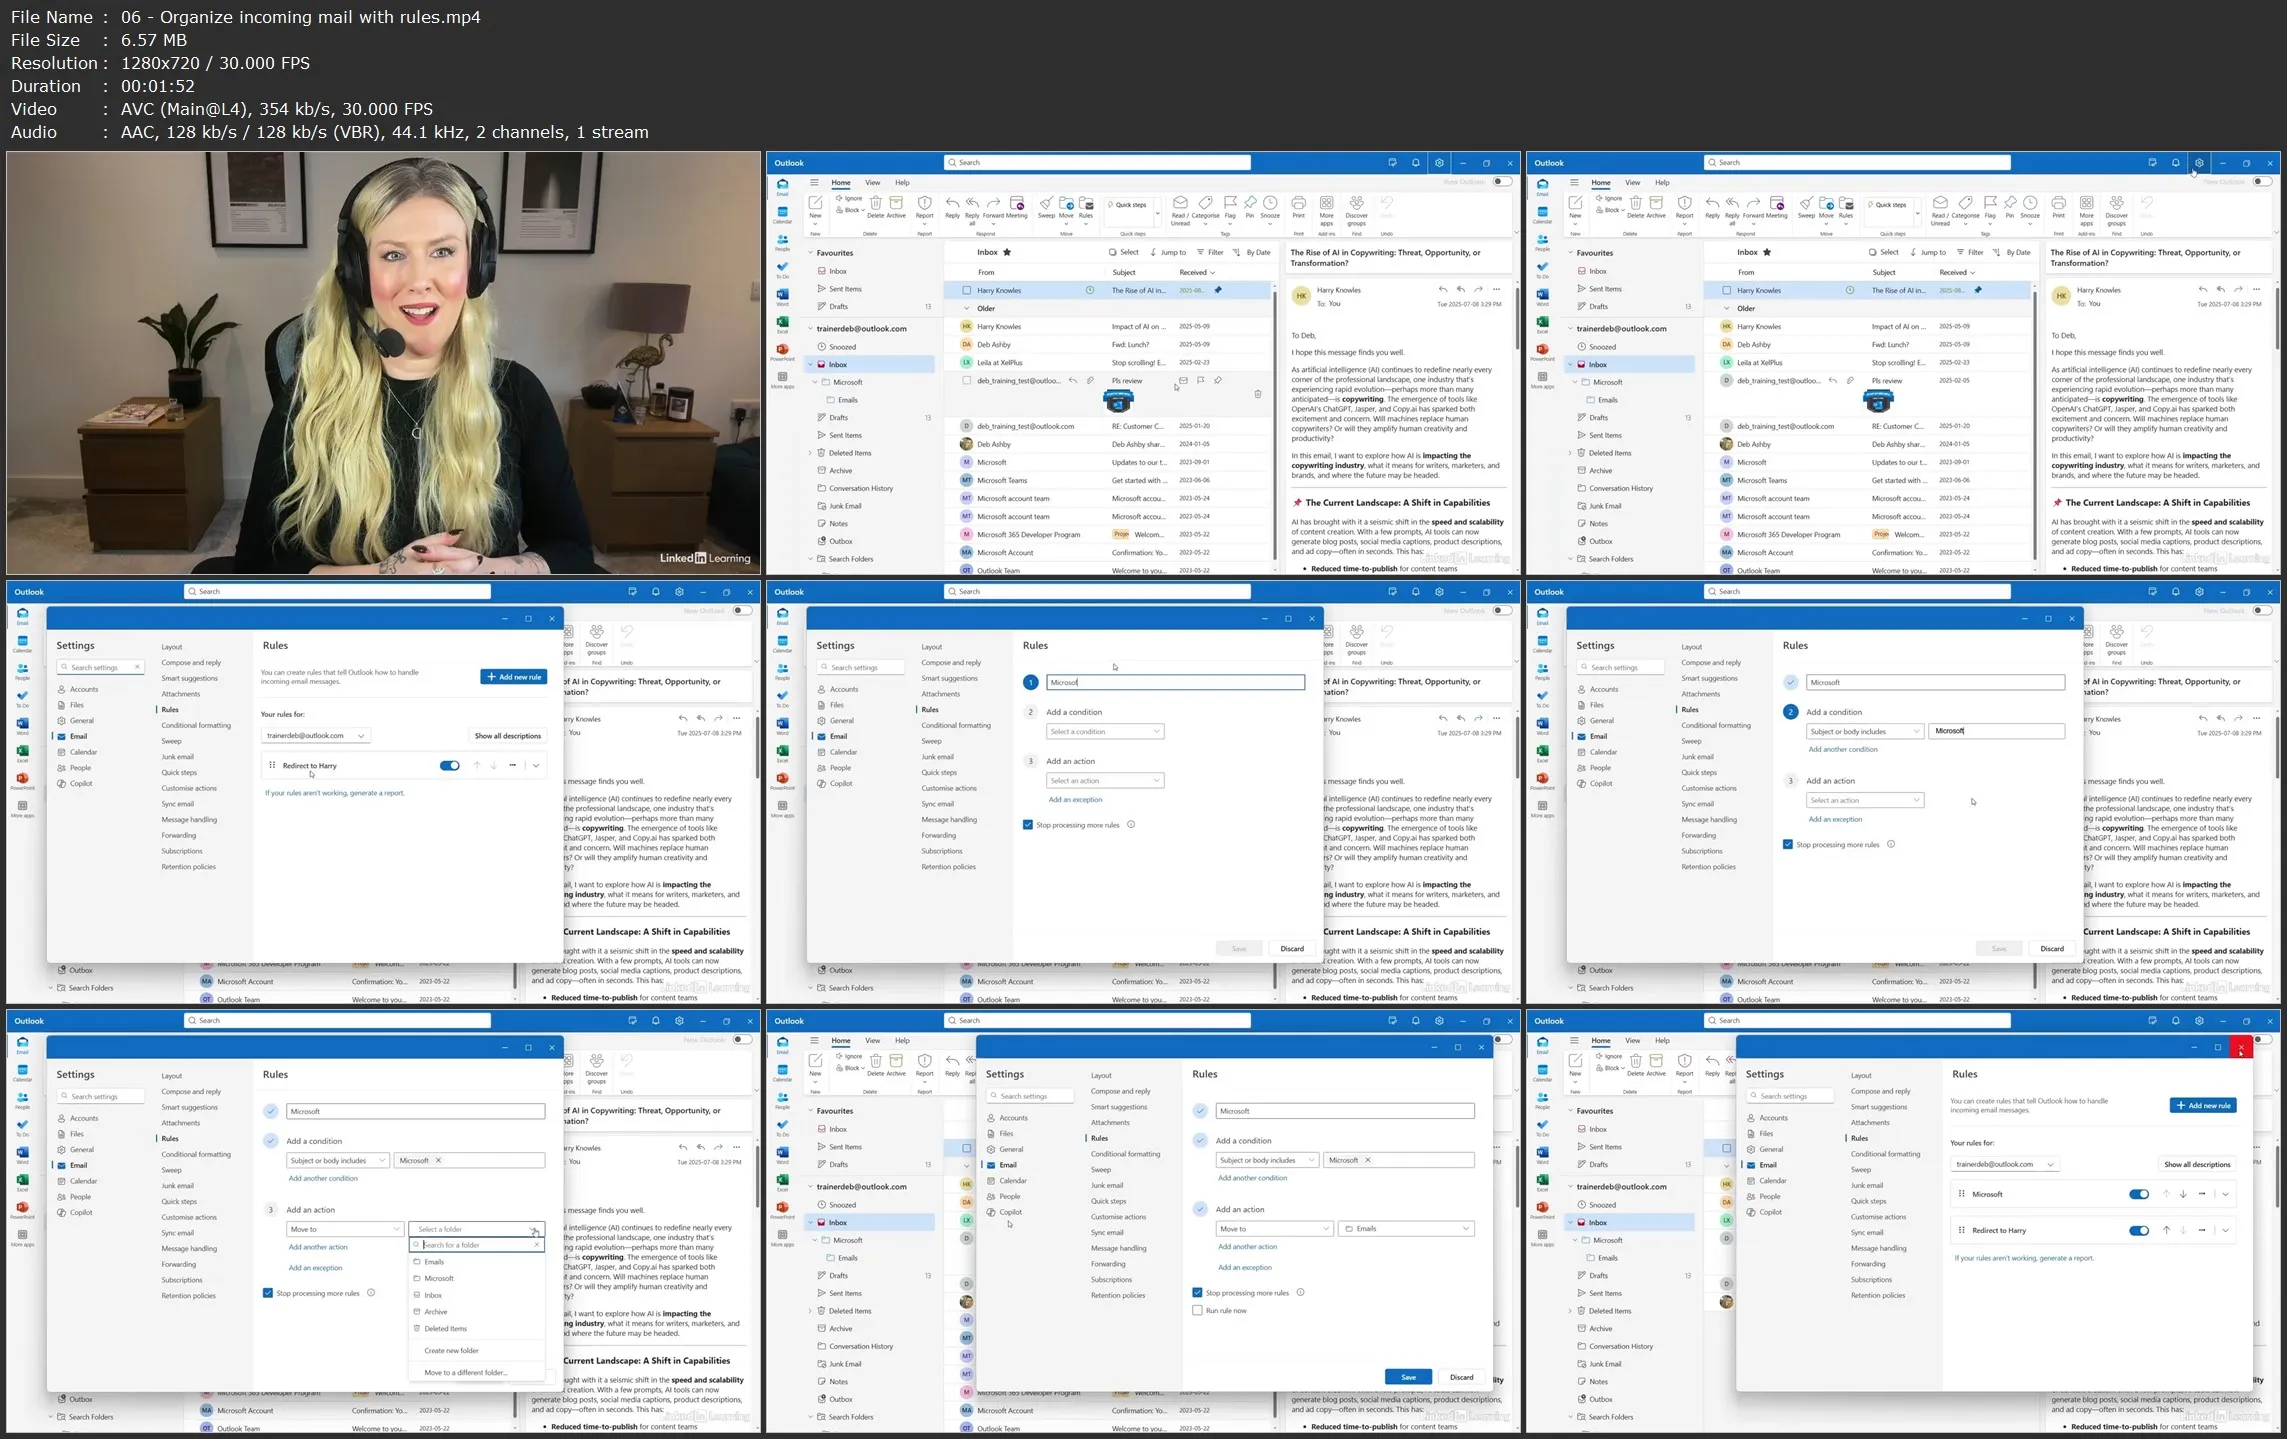
Task: Open the Select a condition dropdown
Action: tap(1104, 732)
